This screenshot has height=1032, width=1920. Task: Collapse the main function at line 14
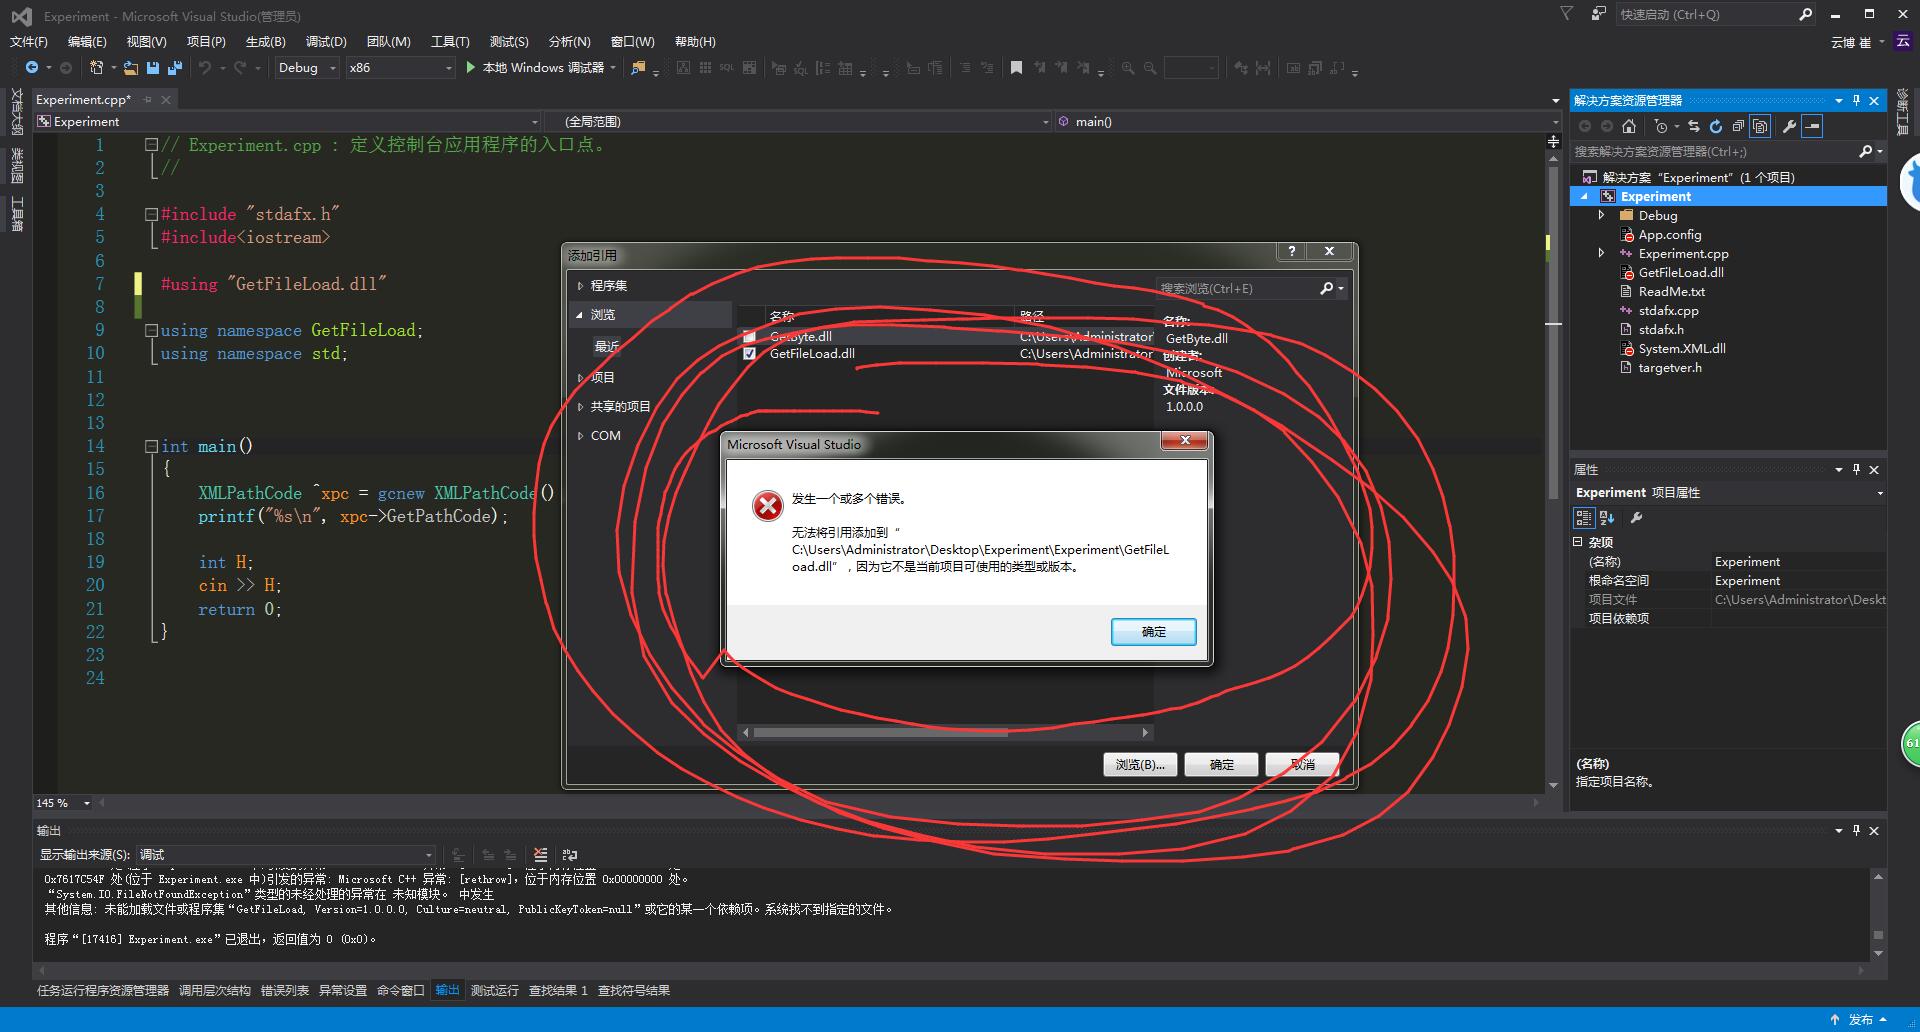(151, 446)
